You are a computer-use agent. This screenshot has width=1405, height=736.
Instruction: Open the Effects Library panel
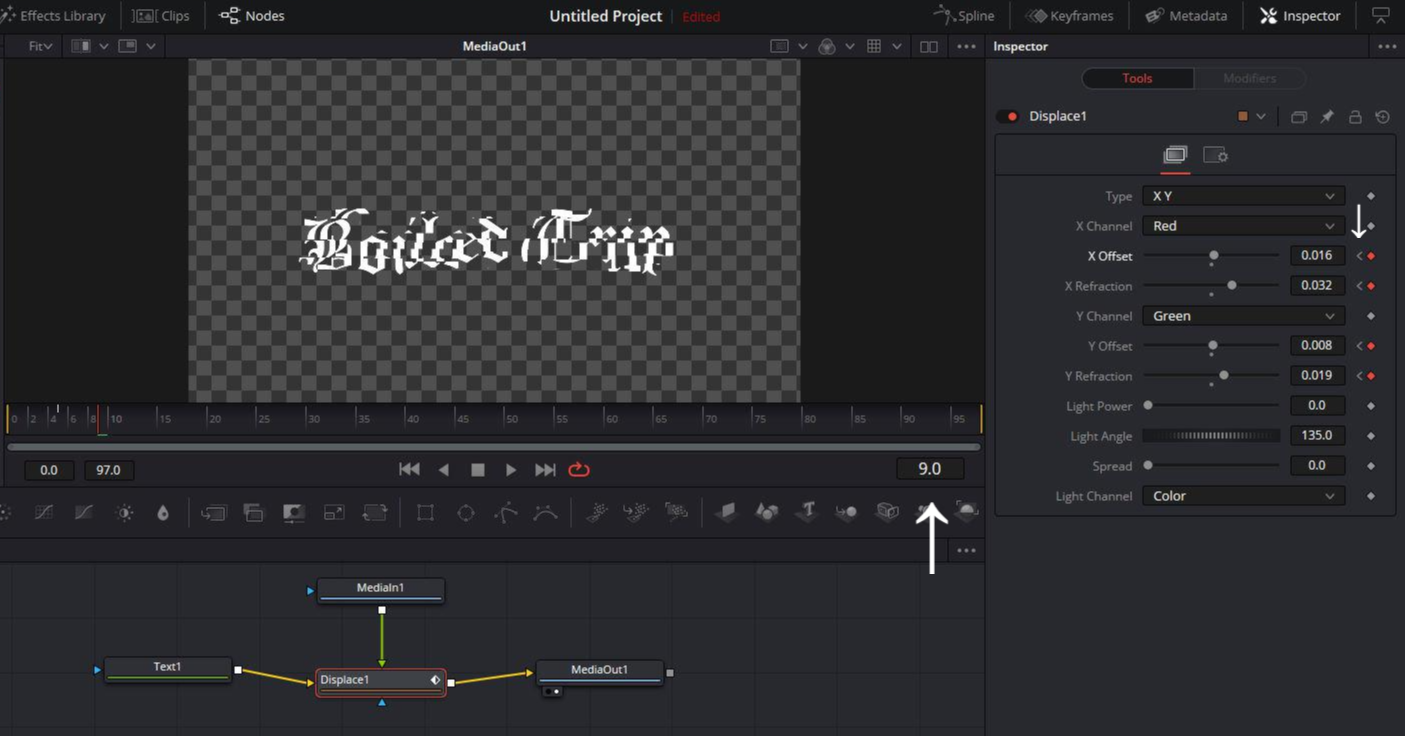click(x=54, y=16)
